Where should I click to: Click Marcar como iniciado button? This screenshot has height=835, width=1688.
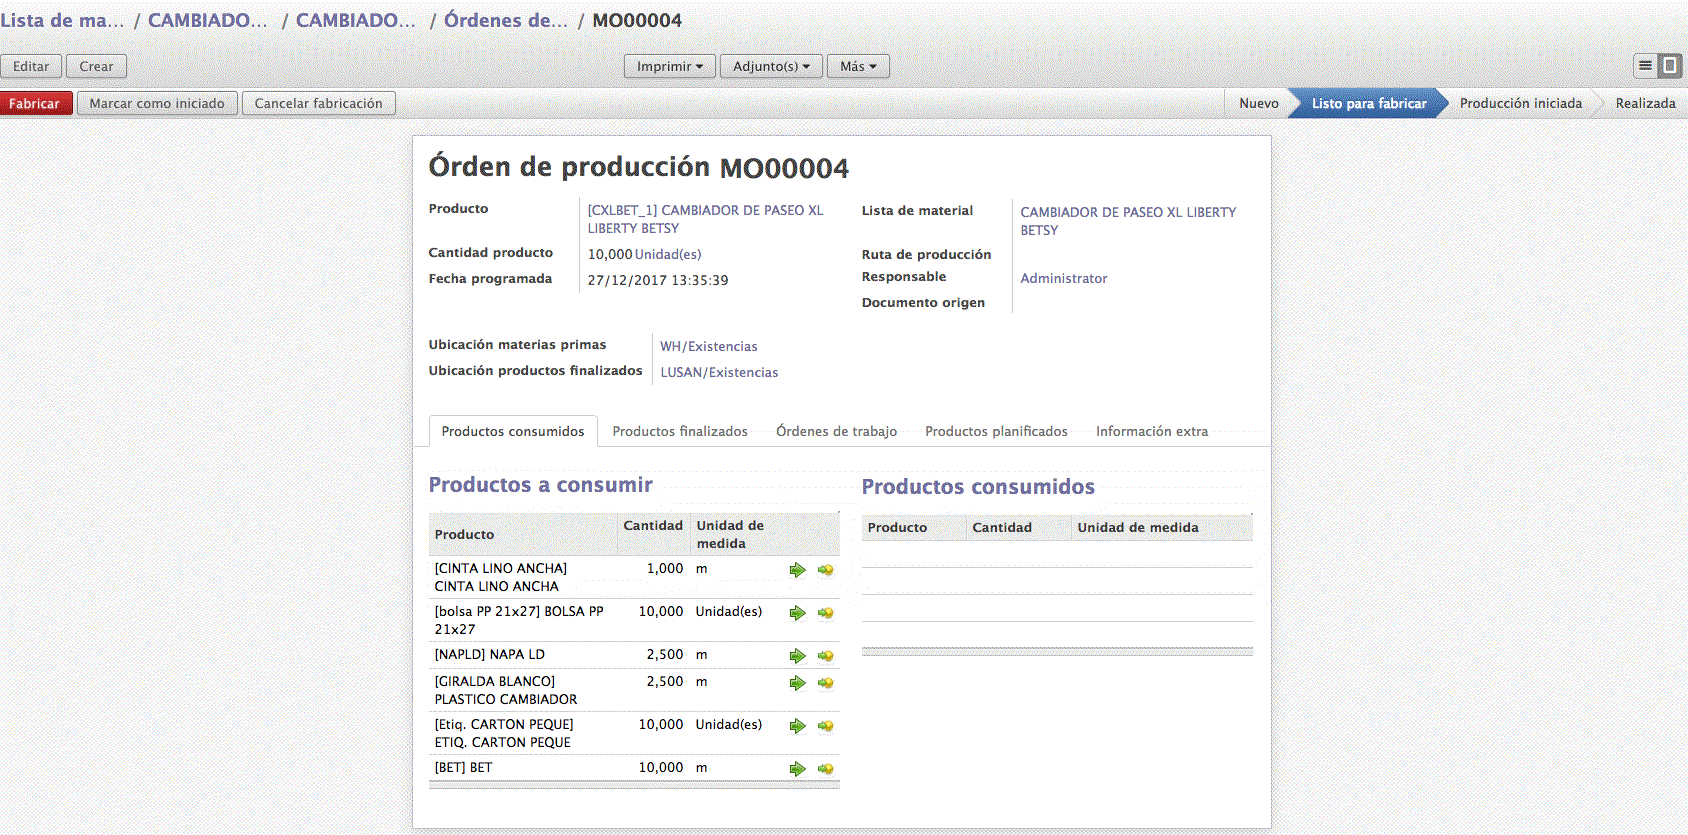(x=157, y=103)
